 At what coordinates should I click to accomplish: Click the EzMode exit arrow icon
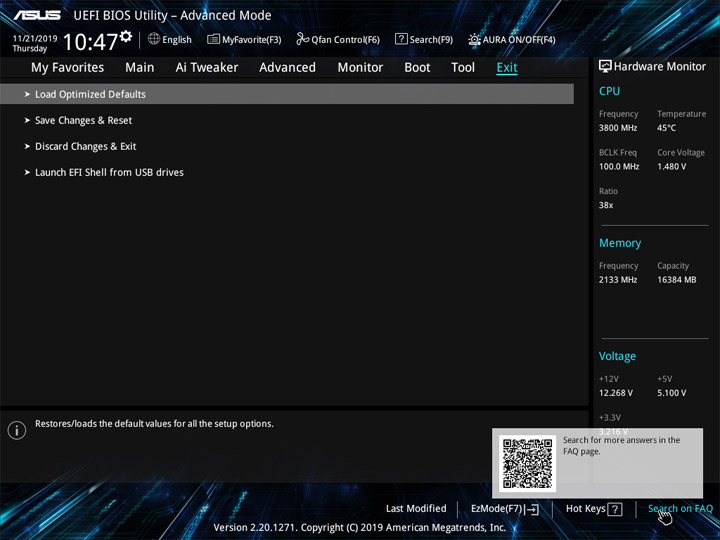(532, 509)
